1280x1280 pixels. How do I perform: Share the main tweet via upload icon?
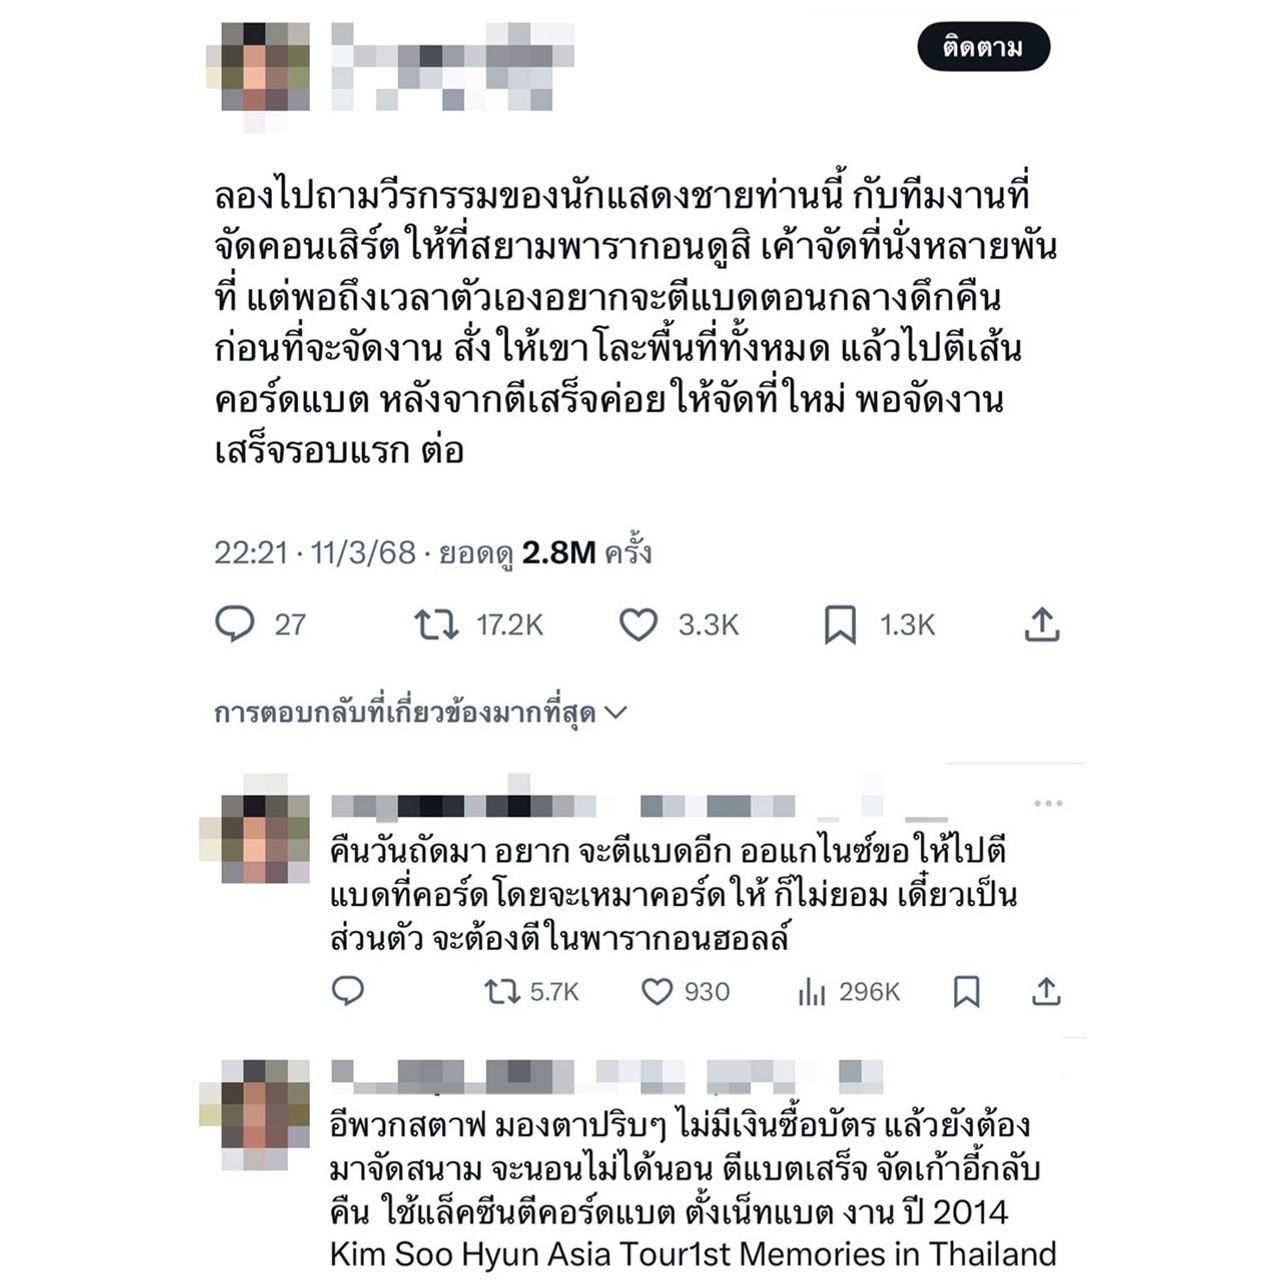point(1042,624)
